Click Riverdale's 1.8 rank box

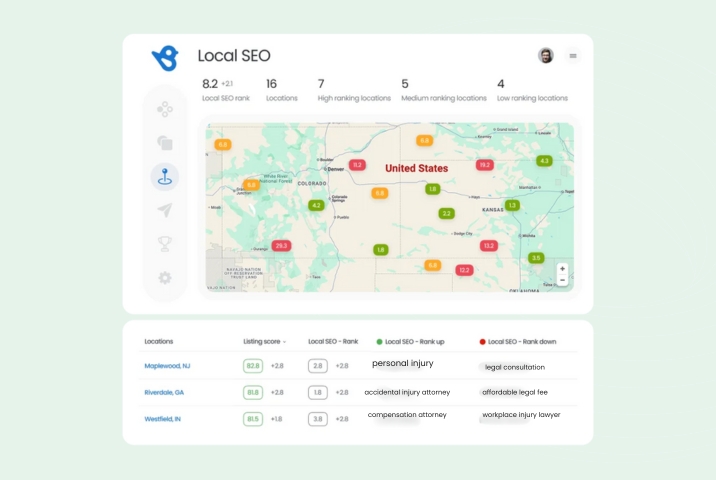318,392
